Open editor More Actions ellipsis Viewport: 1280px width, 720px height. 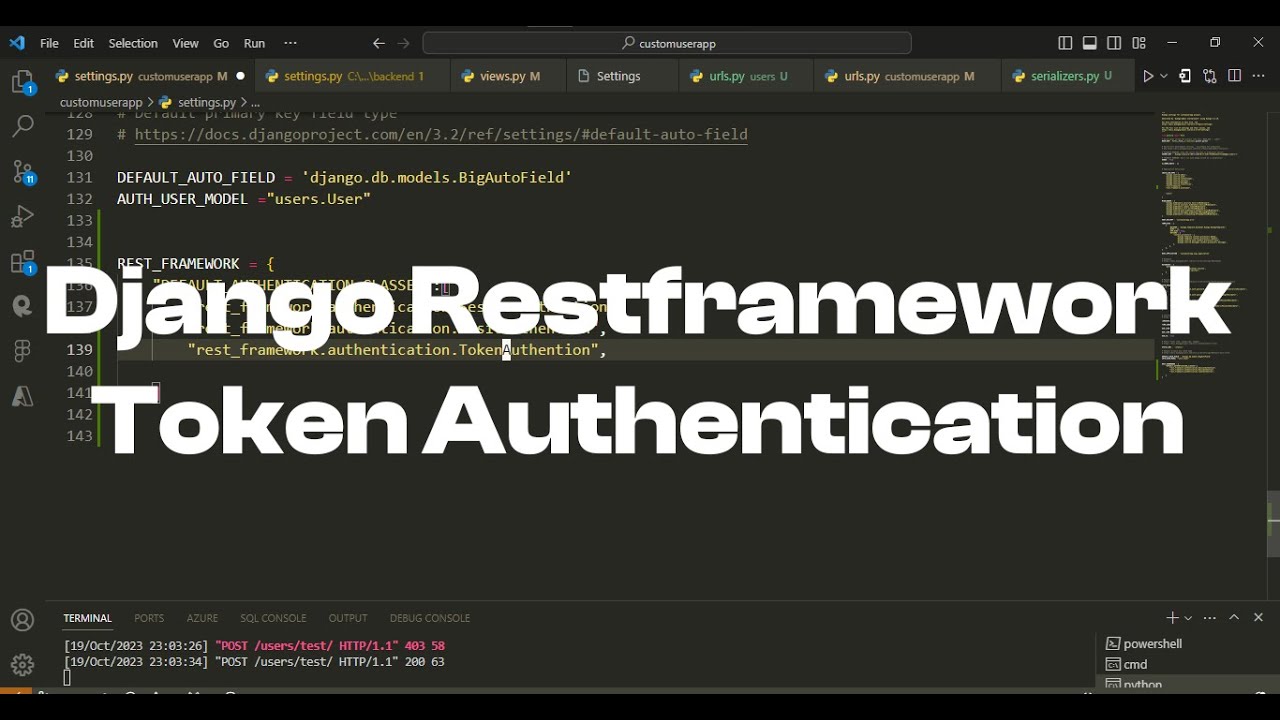coord(1259,76)
